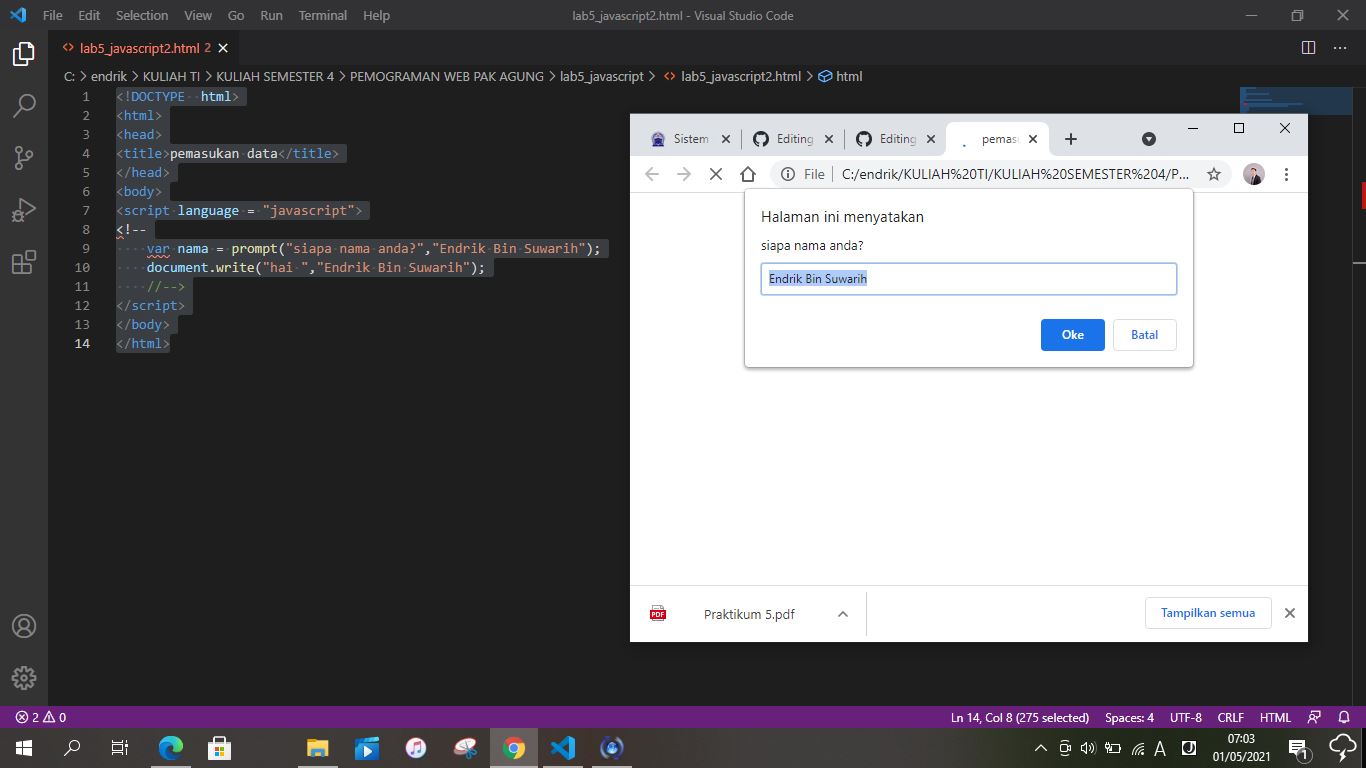Open the Run and Debug icon
Image resolution: width=1366 pixels, height=768 pixels.
23,210
